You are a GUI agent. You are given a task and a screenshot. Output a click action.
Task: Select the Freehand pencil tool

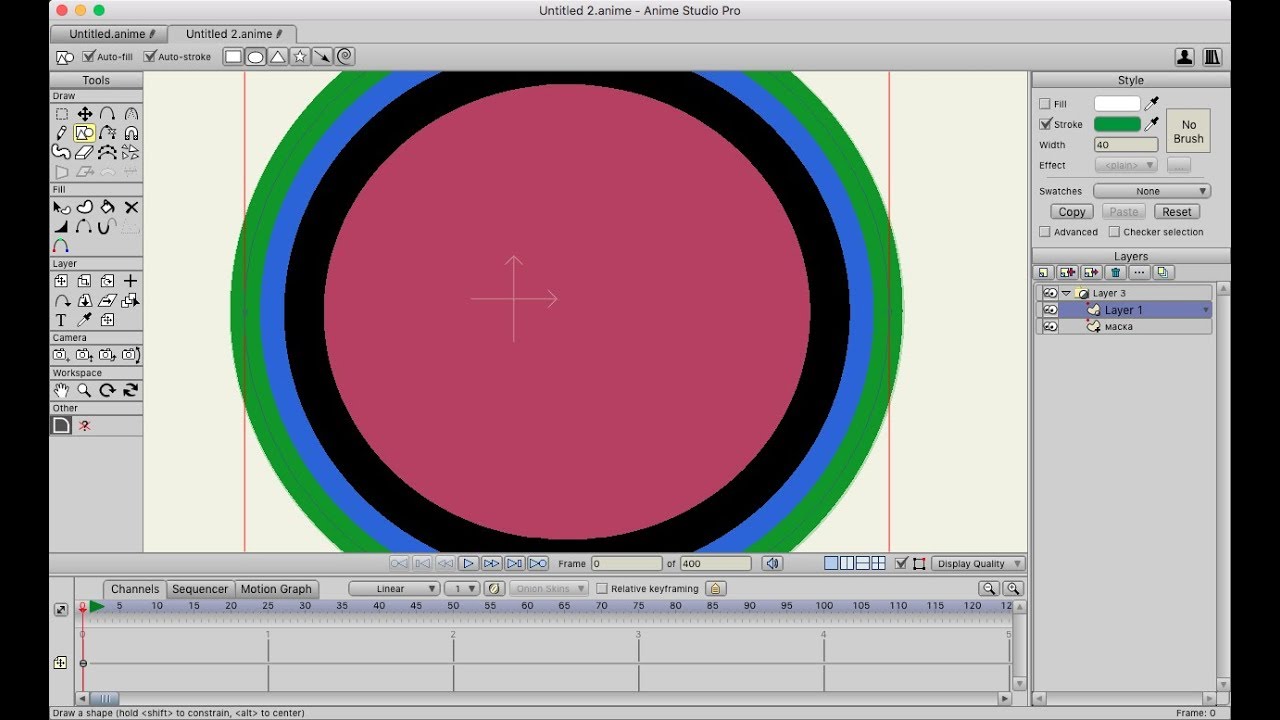(x=62, y=133)
